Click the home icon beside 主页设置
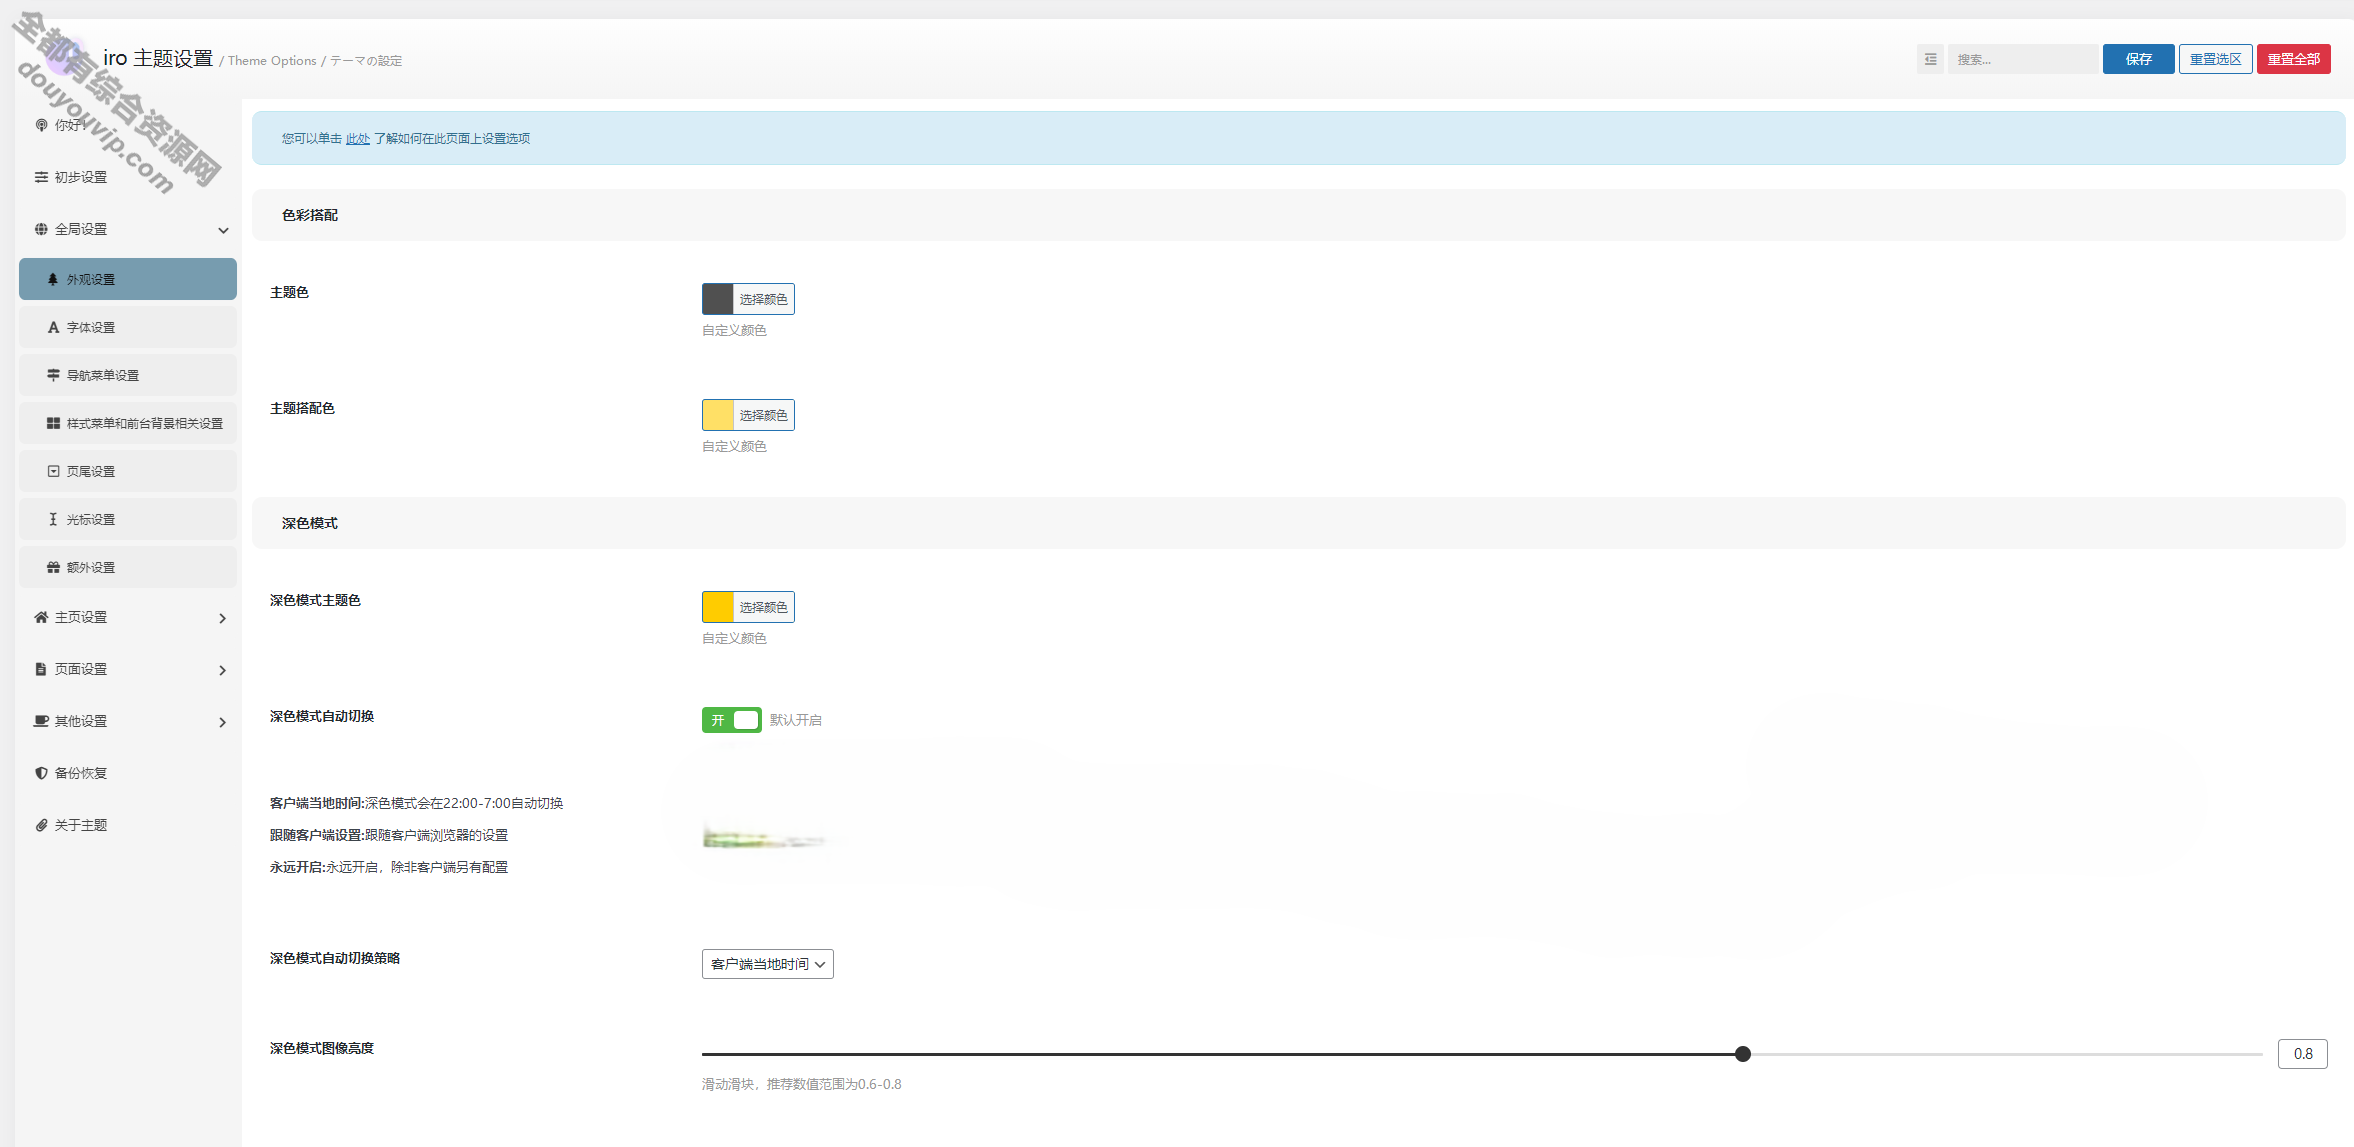 [41, 617]
